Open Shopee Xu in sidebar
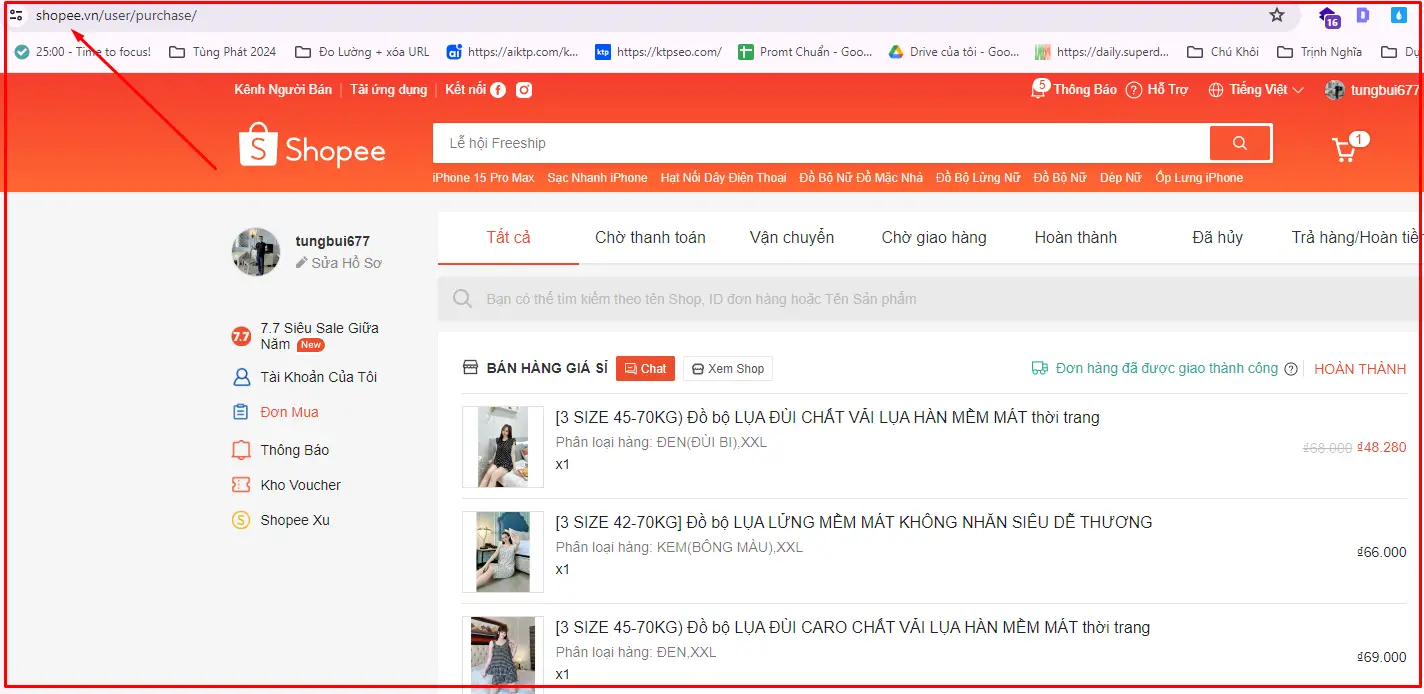Image resolution: width=1424 pixels, height=694 pixels. point(281,520)
